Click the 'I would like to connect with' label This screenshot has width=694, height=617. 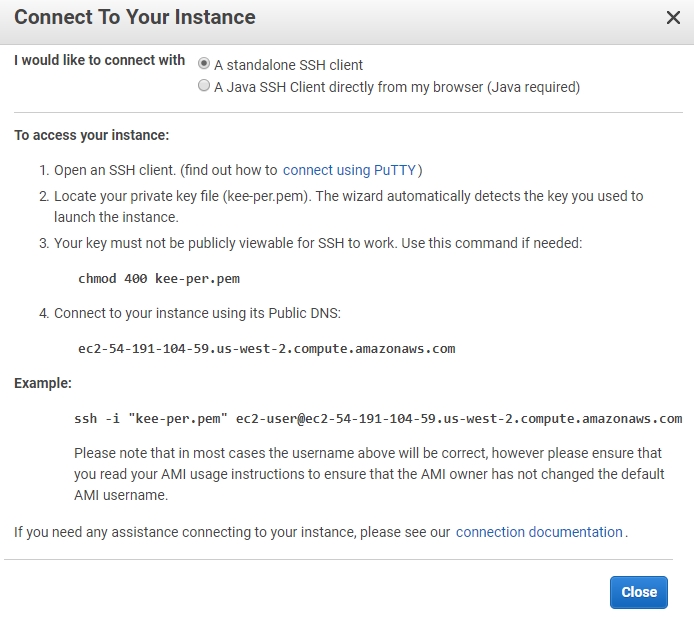[x=100, y=60]
